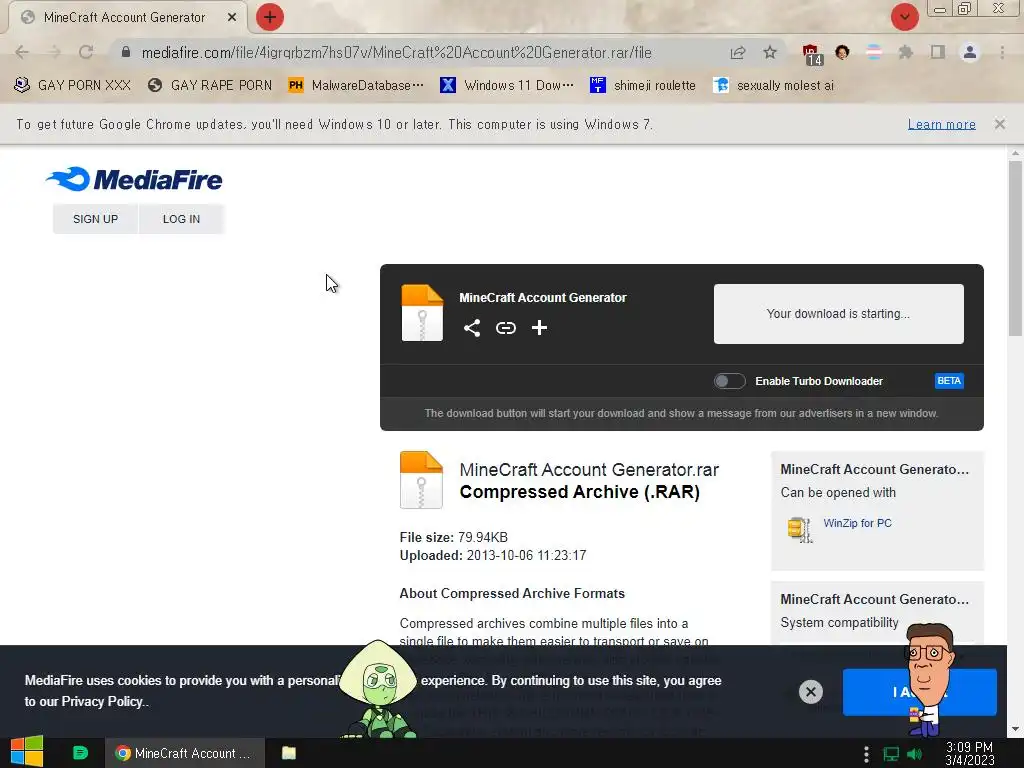Click the Your download is starting button
The height and width of the screenshot is (768, 1024).
(x=839, y=313)
